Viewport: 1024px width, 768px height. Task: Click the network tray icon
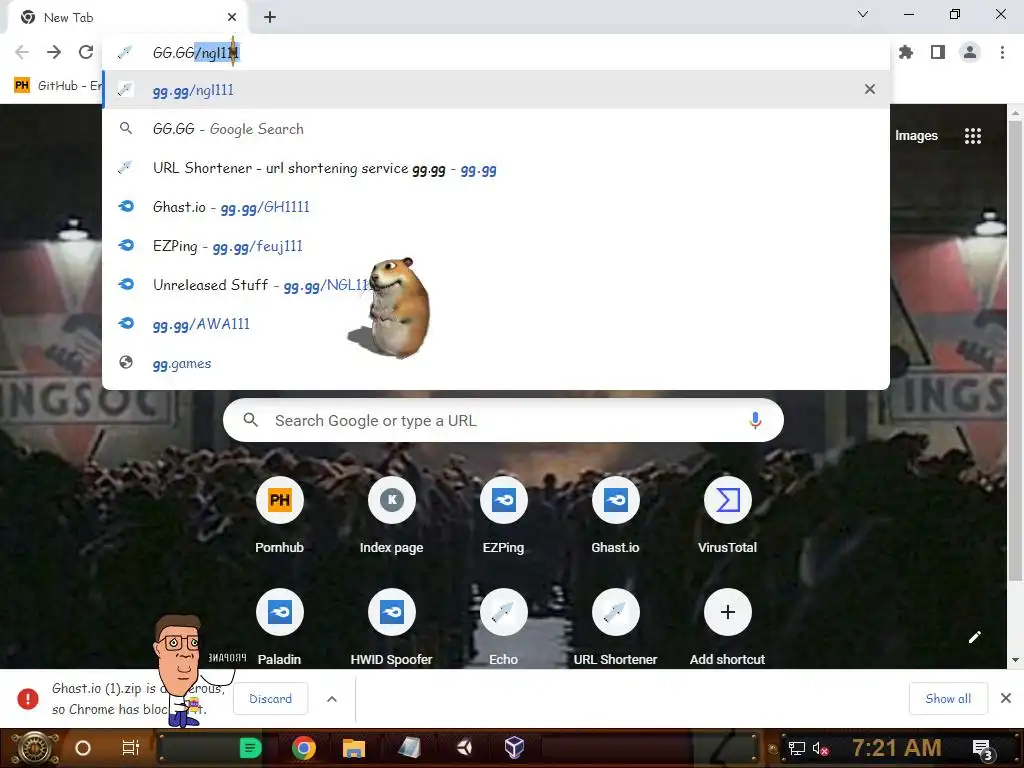point(797,748)
